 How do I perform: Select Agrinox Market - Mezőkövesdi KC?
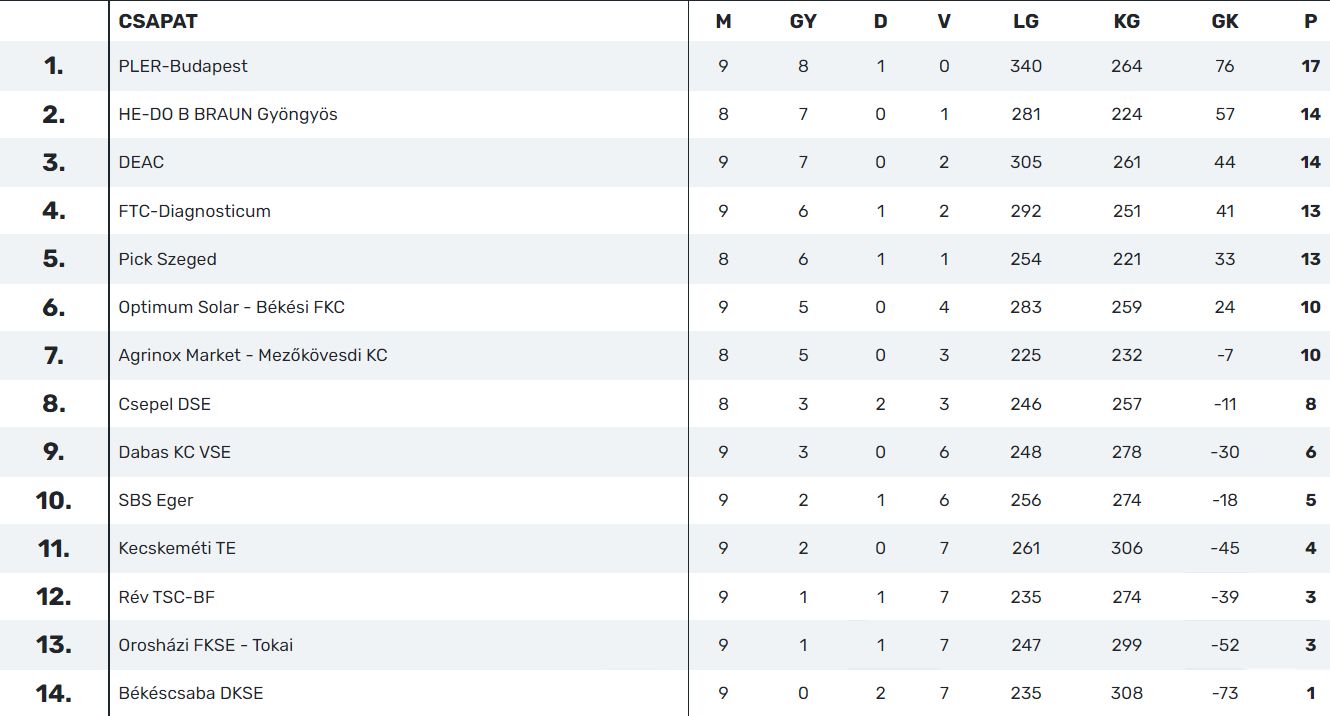[x=253, y=355]
